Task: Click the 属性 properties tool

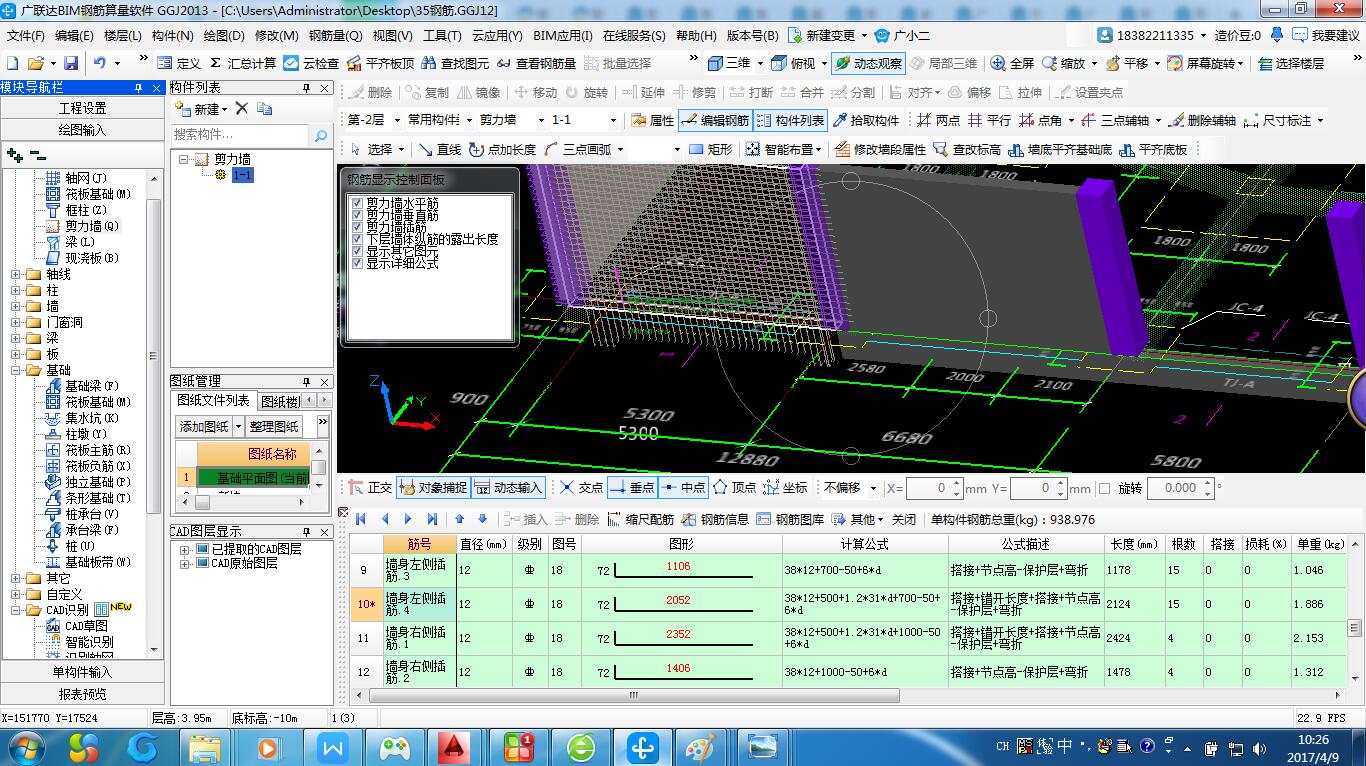Action: coord(653,120)
